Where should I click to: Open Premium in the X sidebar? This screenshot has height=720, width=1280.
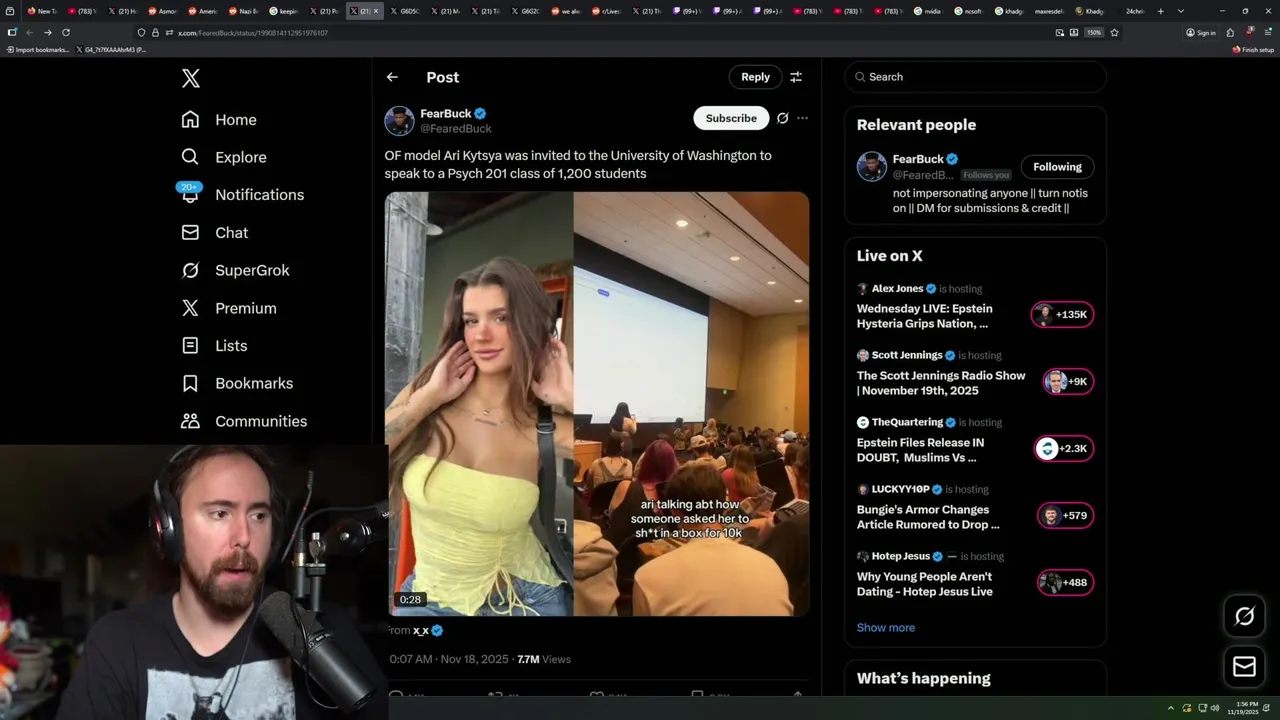228,308
